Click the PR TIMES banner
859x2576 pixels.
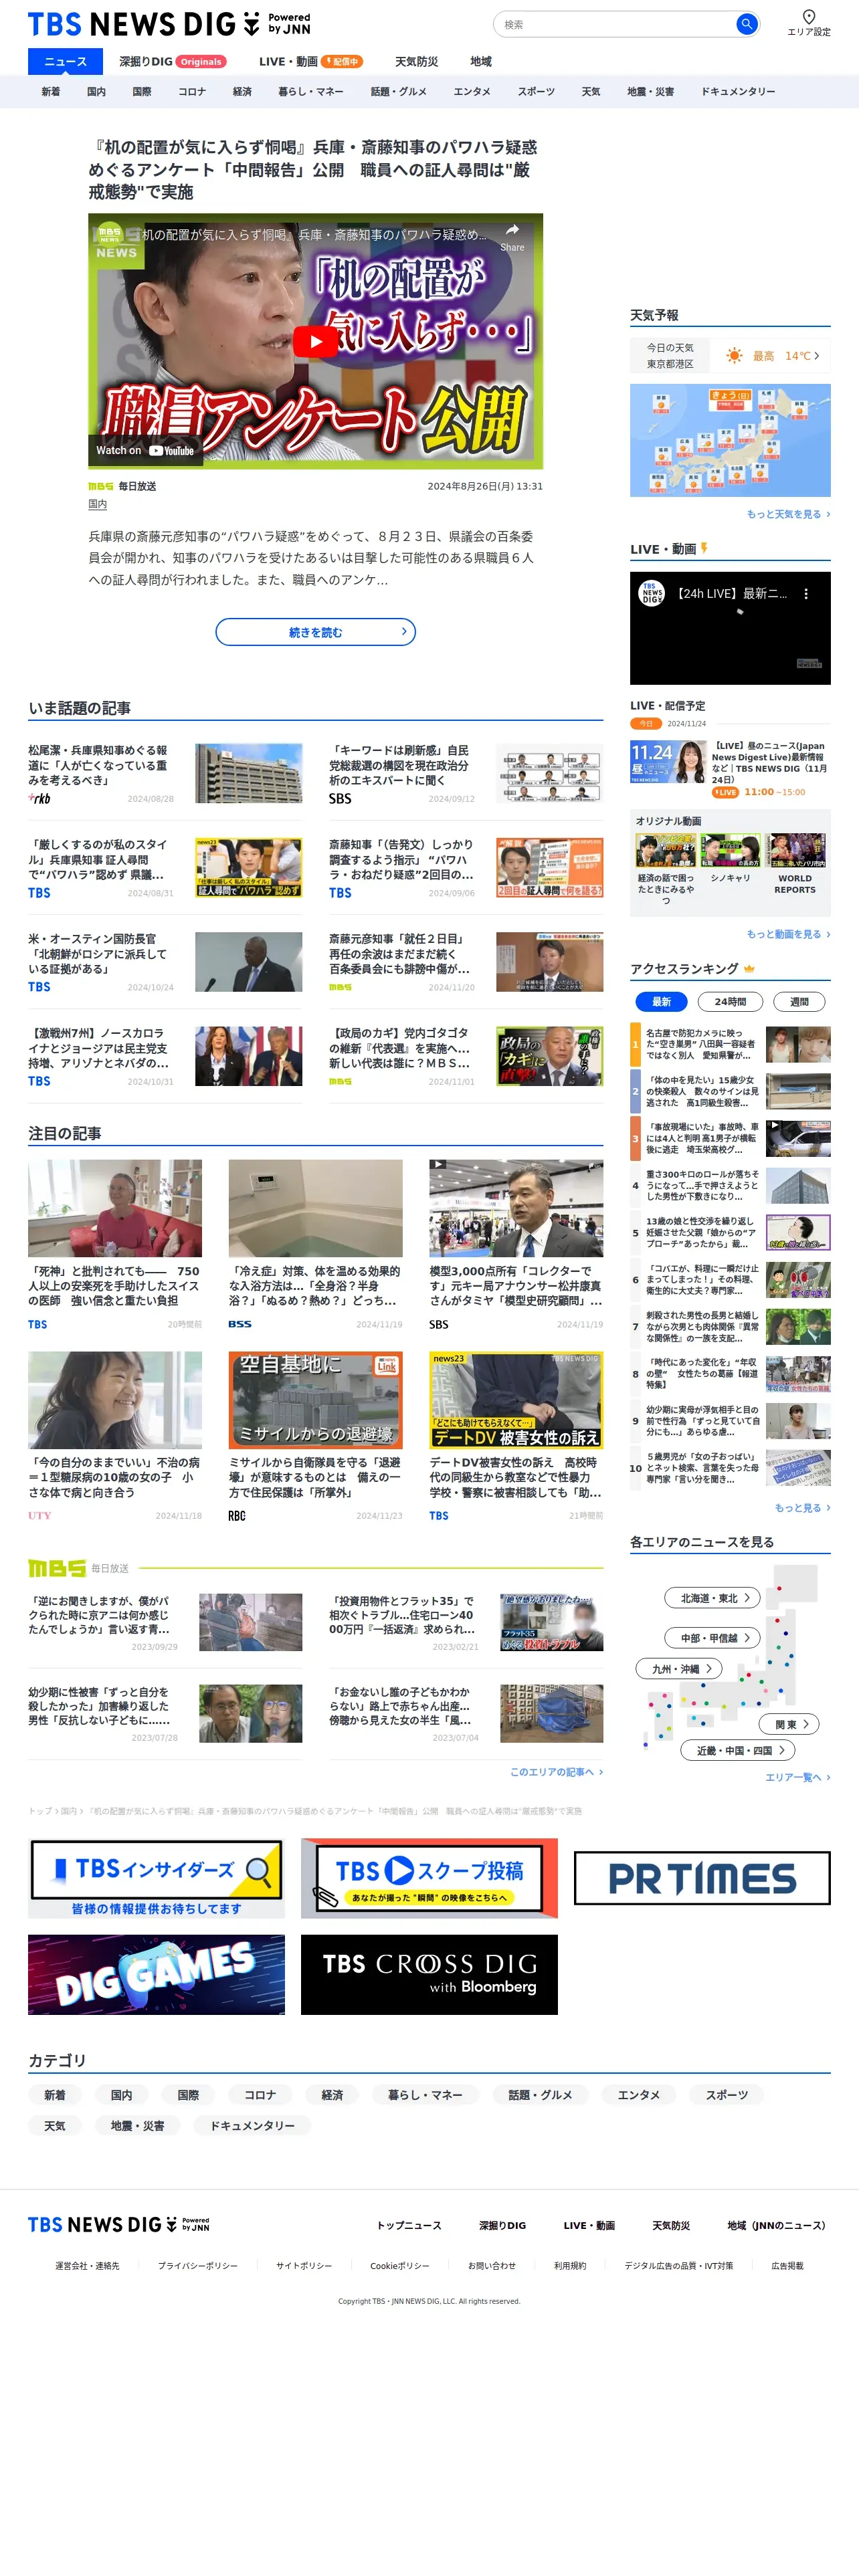click(x=702, y=1878)
